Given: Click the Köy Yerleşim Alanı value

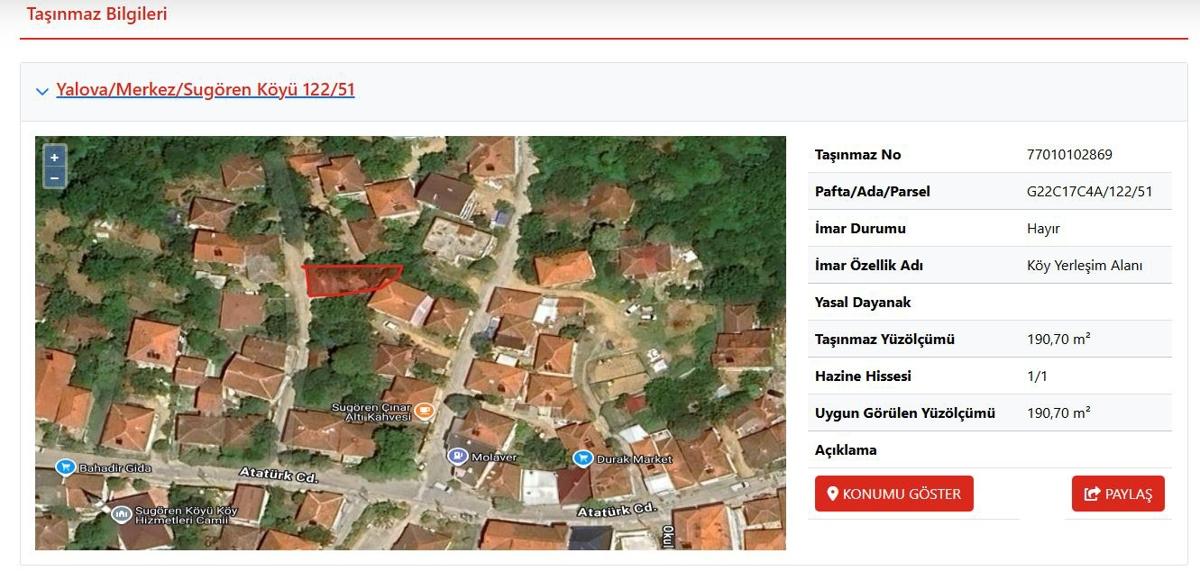Looking at the screenshot, I should [1084, 266].
